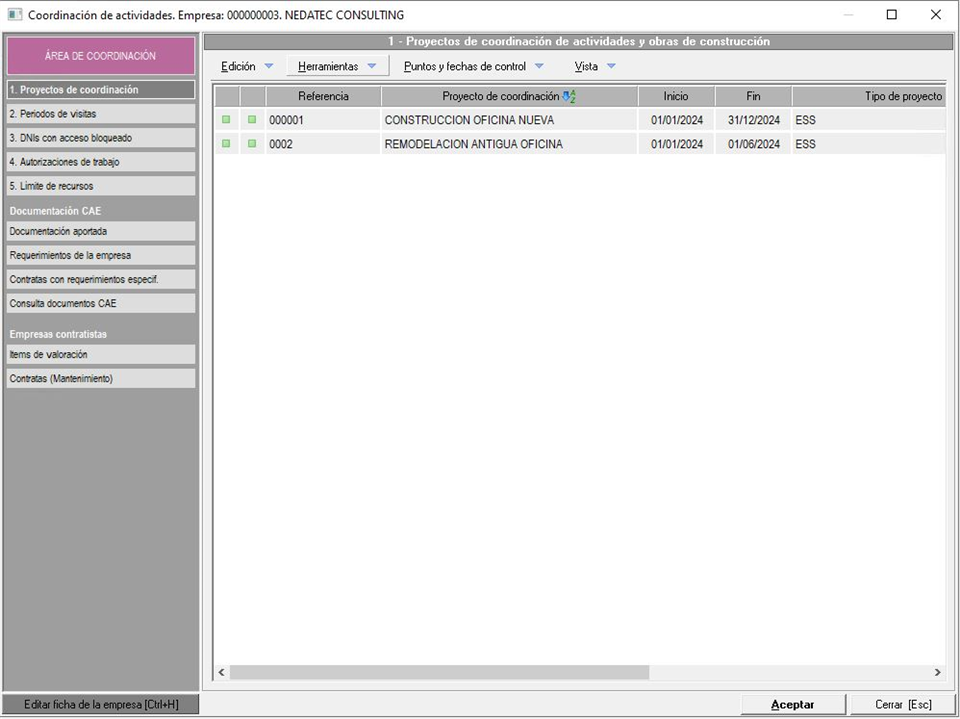
Task: Click the horizontal scrollbar thumb
Action: point(438,673)
